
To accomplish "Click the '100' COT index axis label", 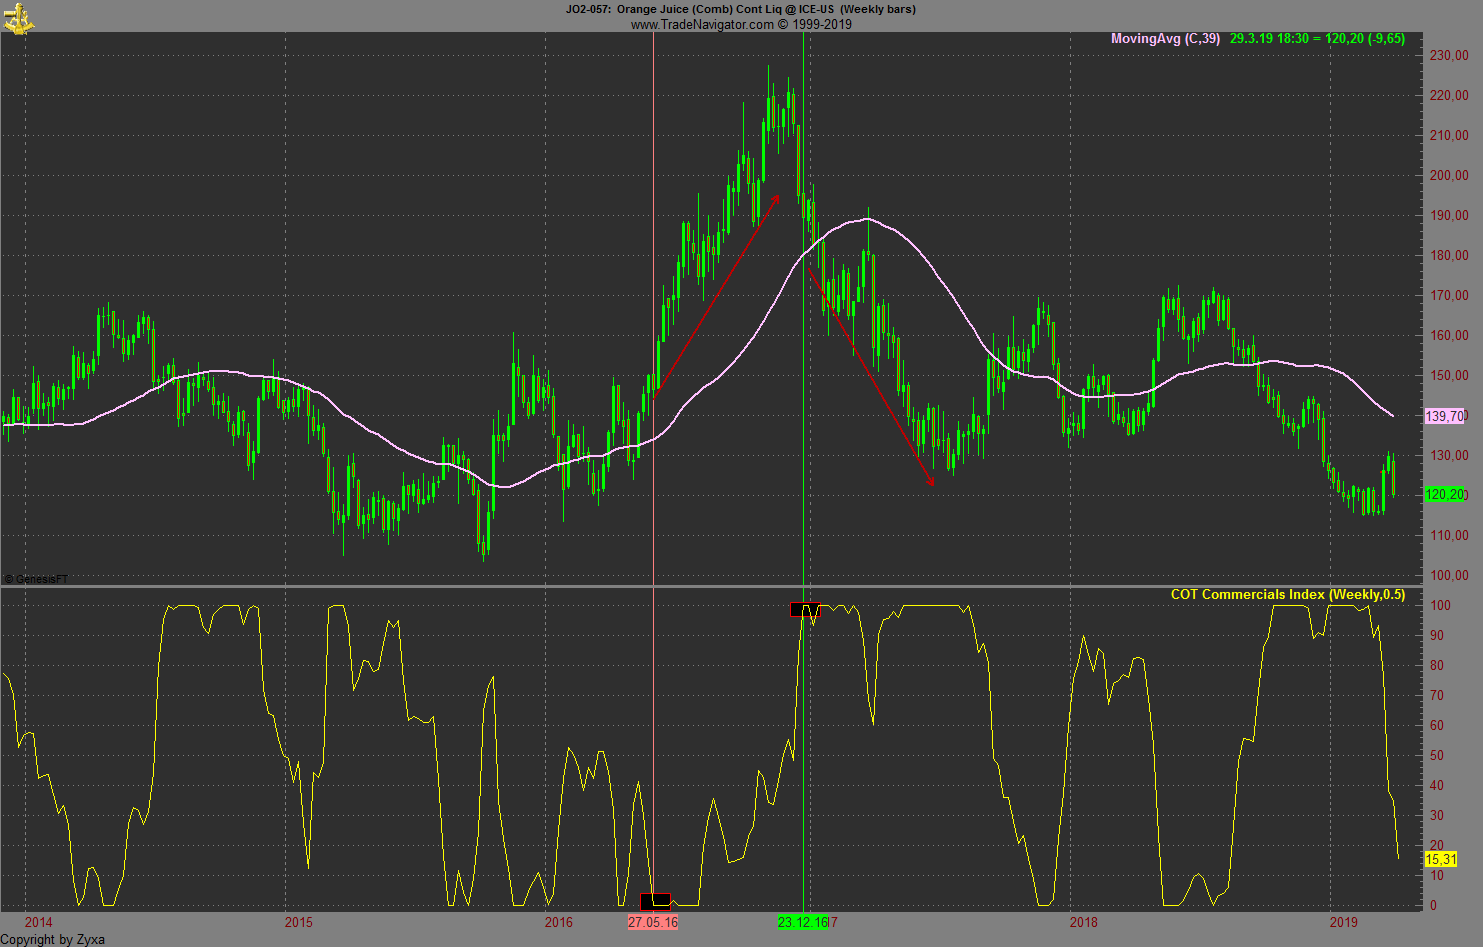I will point(1440,605).
